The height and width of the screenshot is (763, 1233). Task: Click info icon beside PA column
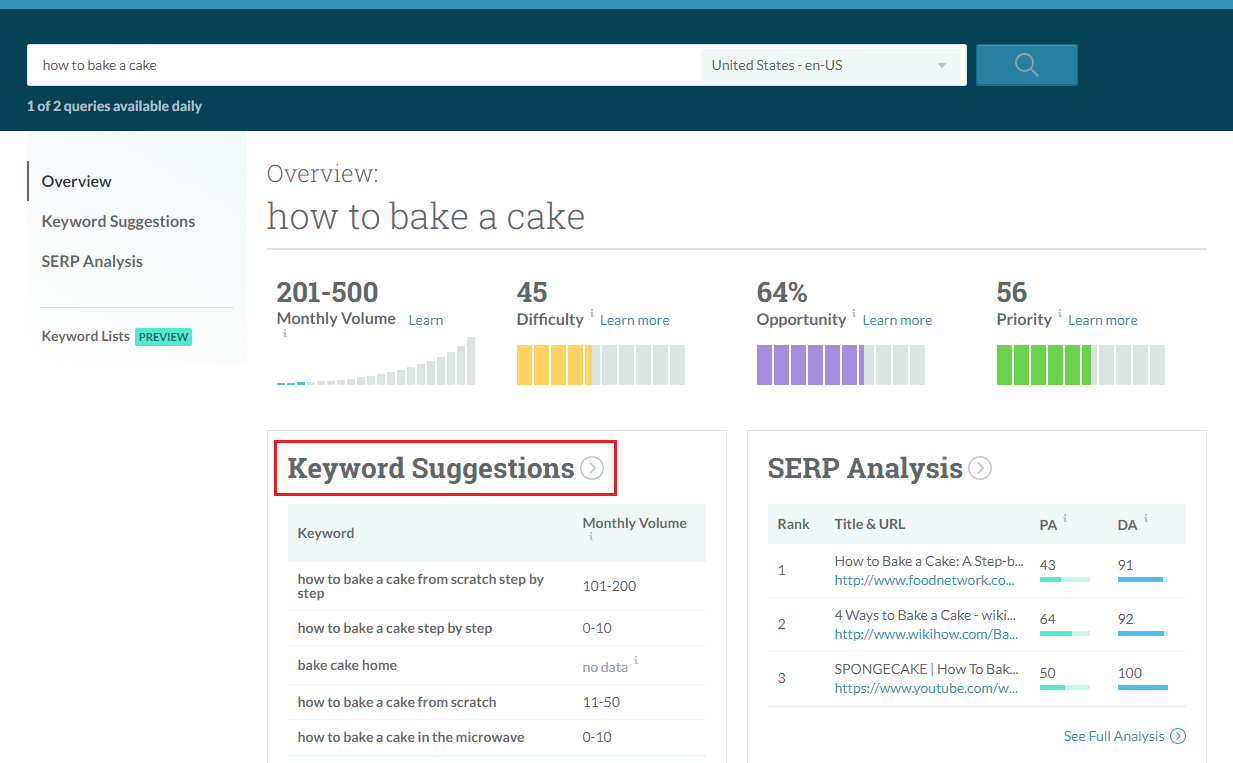point(1065,519)
